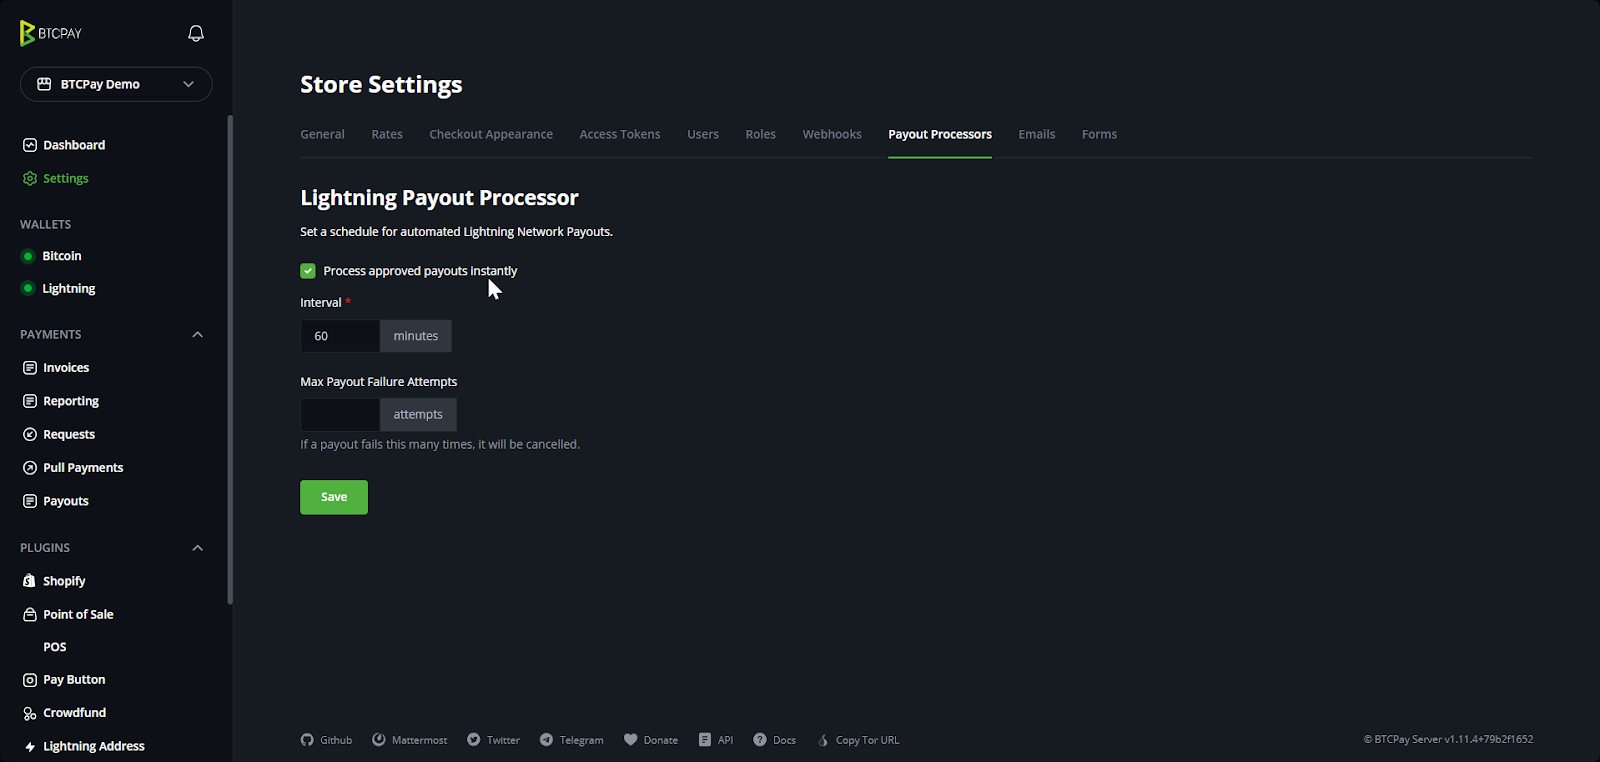This screenshot has width=1600, height=762.
Task: Open the Telegram footer link
Action: [x=571, y=740]
